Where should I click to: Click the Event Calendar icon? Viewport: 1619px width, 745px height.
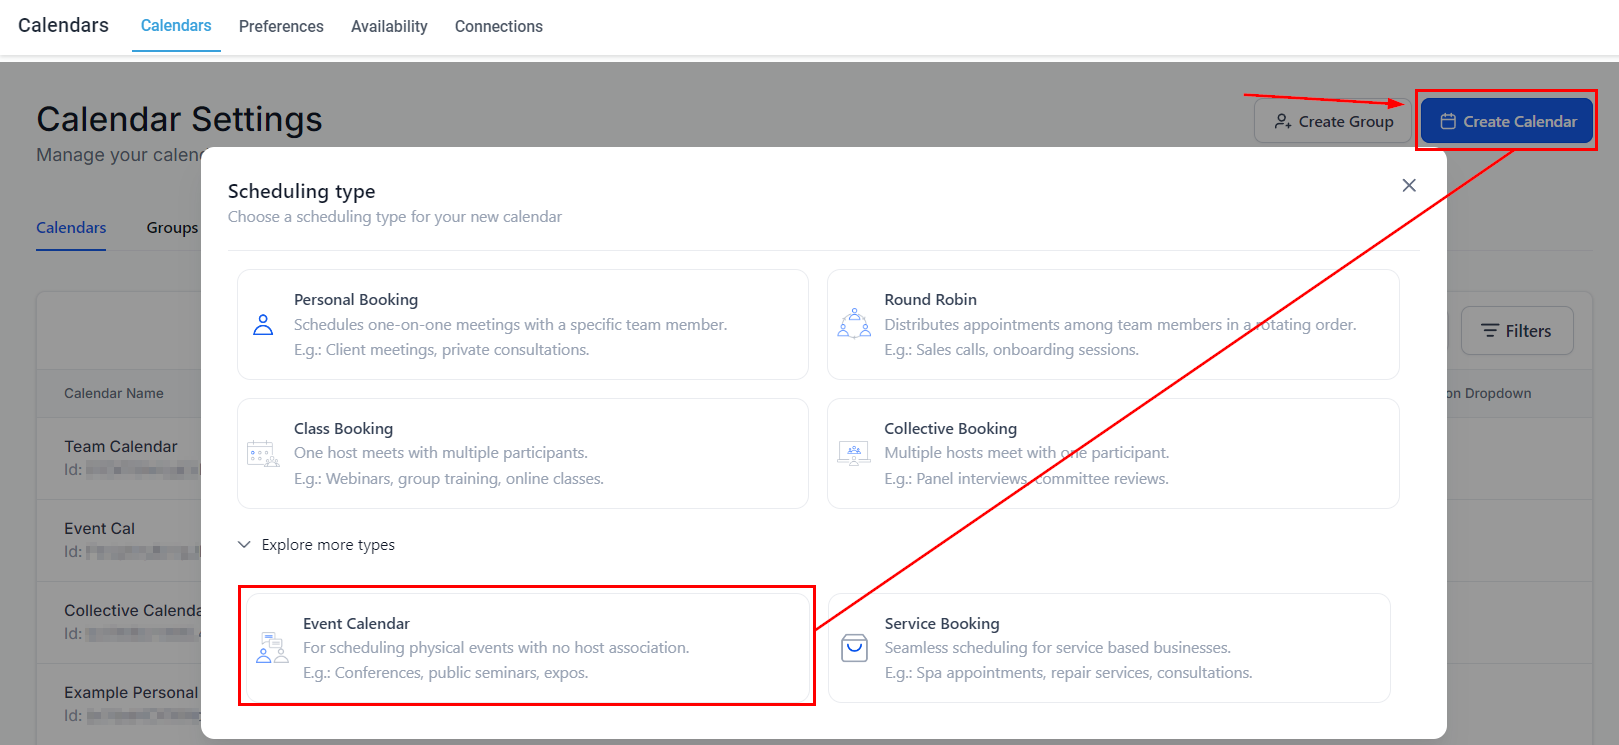pos(272,648)
